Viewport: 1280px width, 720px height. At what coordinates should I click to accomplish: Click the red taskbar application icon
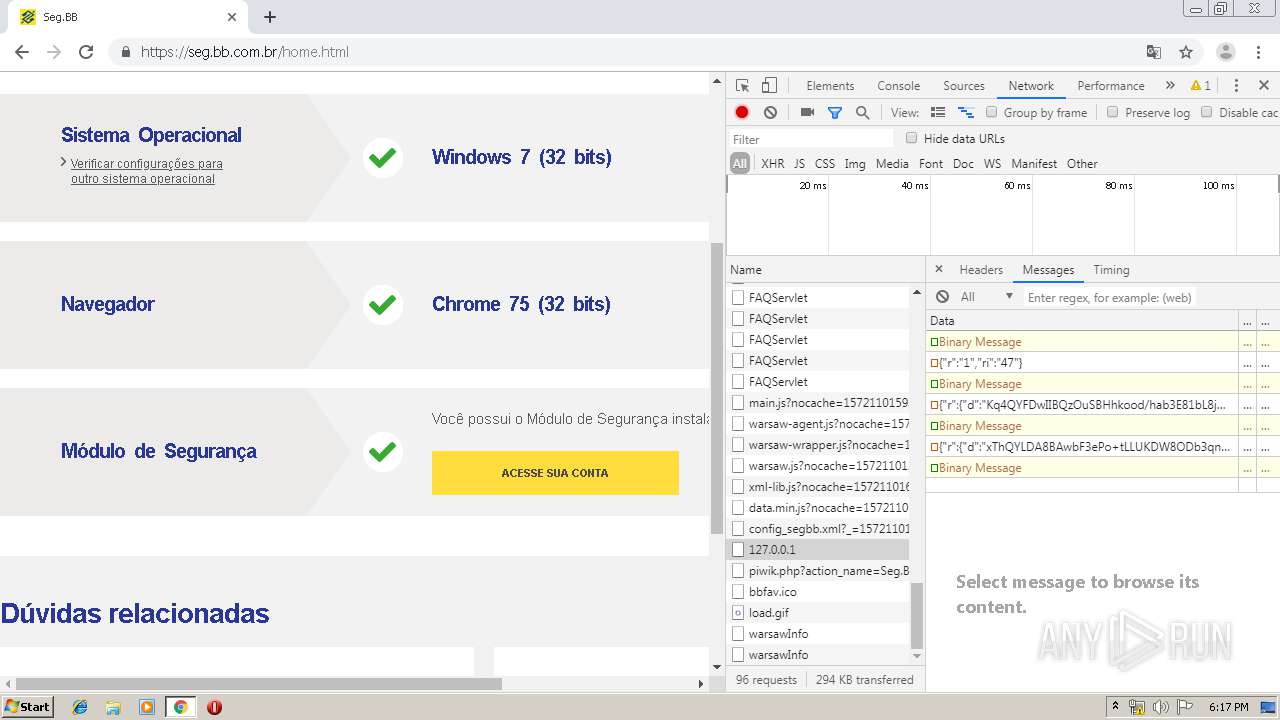[x=214, y=707]
